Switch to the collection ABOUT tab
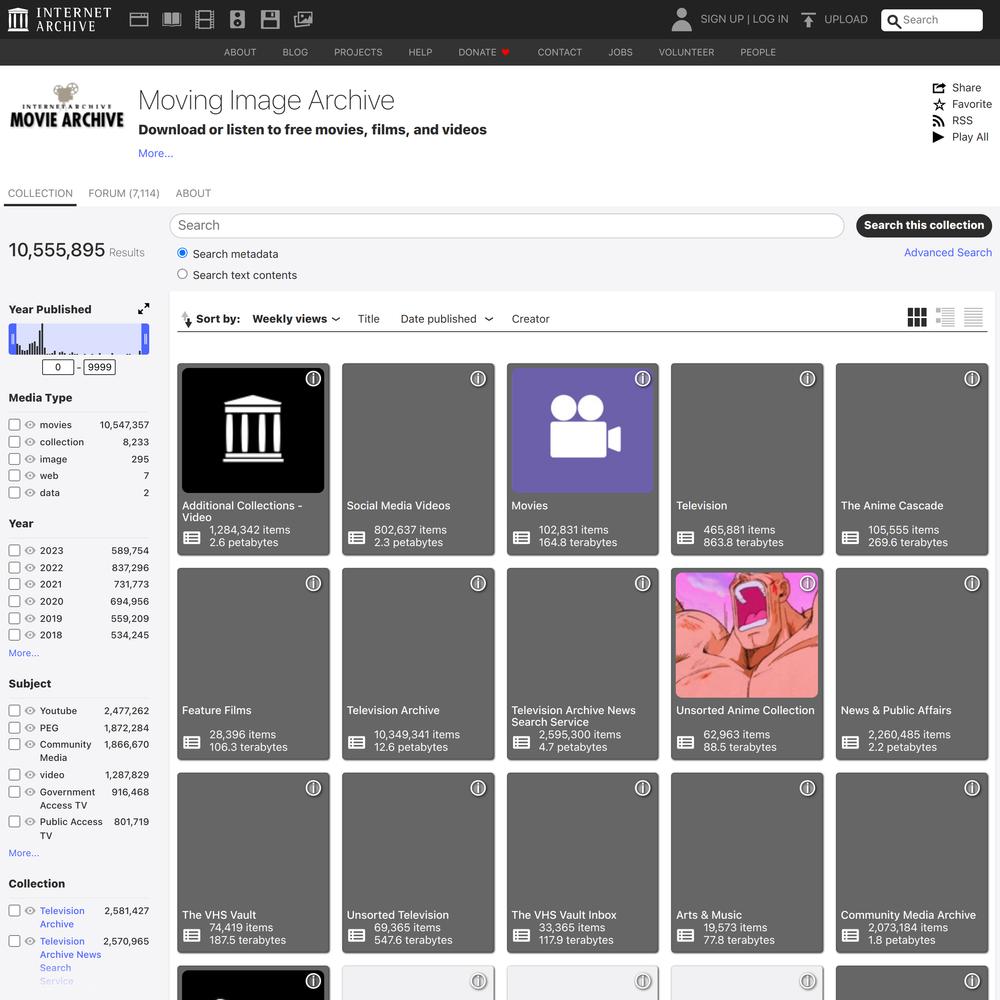Image resolution: width=1000 pixels, height=1000 pixels. click(193, 193)
